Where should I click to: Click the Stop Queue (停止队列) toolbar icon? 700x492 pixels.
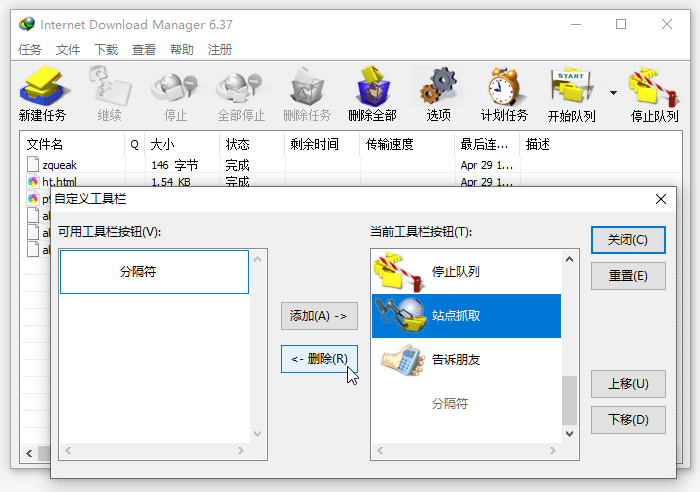coord(654,87)
